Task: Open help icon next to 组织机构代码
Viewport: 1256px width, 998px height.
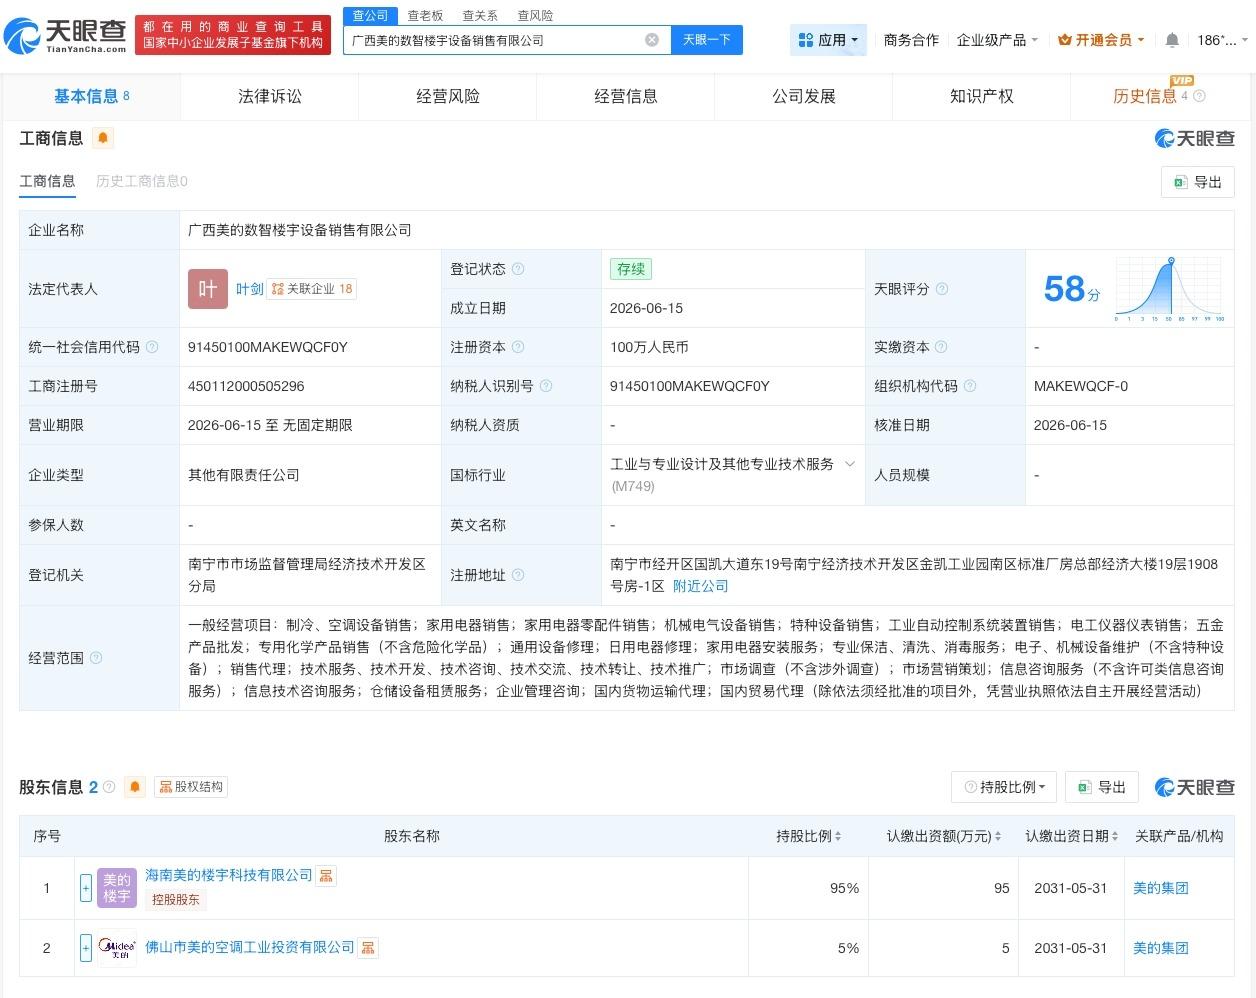Action: pyautogui.click(x=970, y=386)
